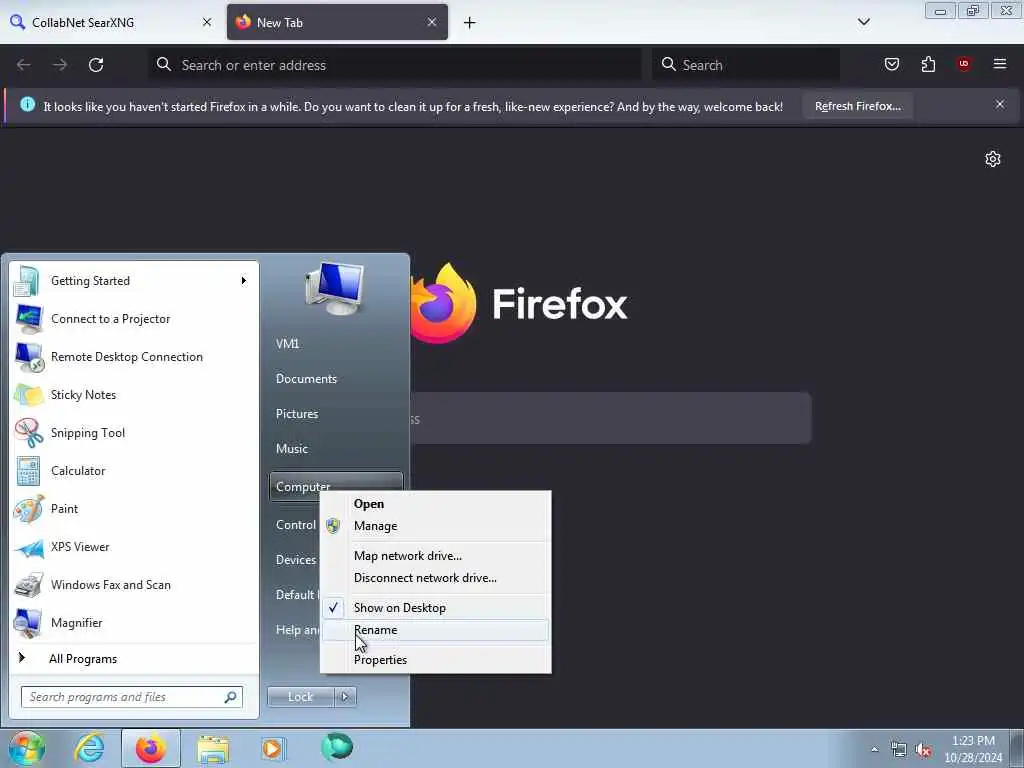Click the Windows Start orb
This screenshot has width=1024, height=768.
[x=26, y=748]
